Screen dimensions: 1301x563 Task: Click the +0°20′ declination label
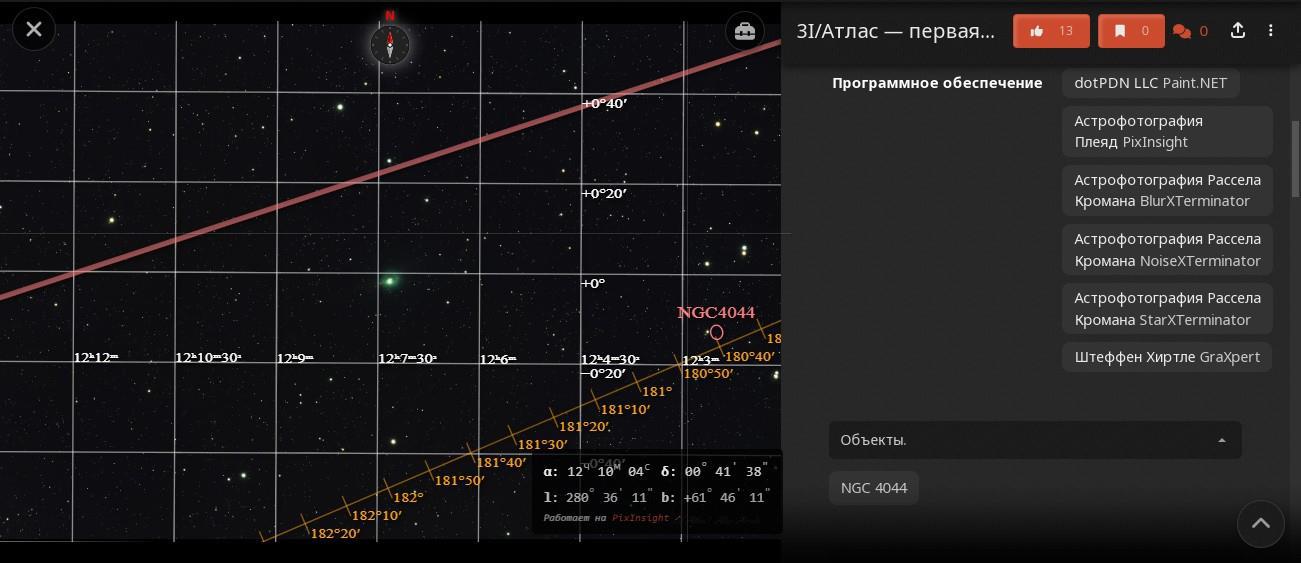[x=605, y=193]
